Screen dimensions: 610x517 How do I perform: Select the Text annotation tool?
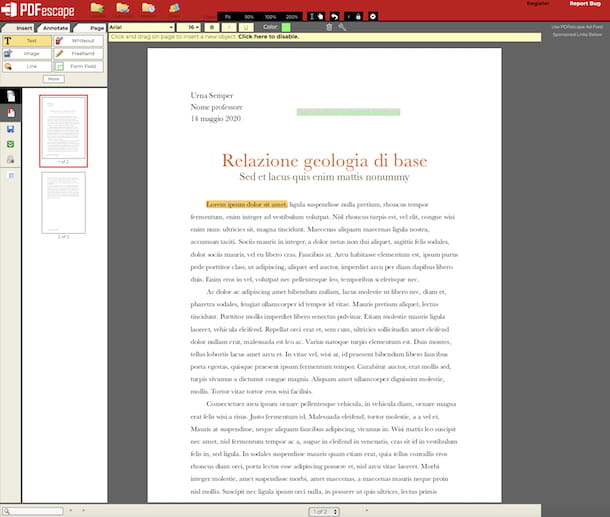[x=27, y=41]
